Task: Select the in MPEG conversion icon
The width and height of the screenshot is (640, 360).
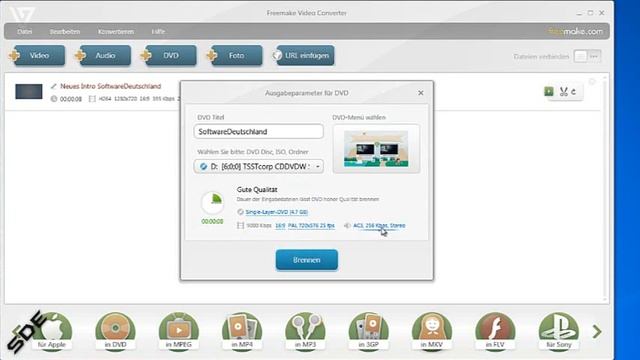Action: (179, 331)
